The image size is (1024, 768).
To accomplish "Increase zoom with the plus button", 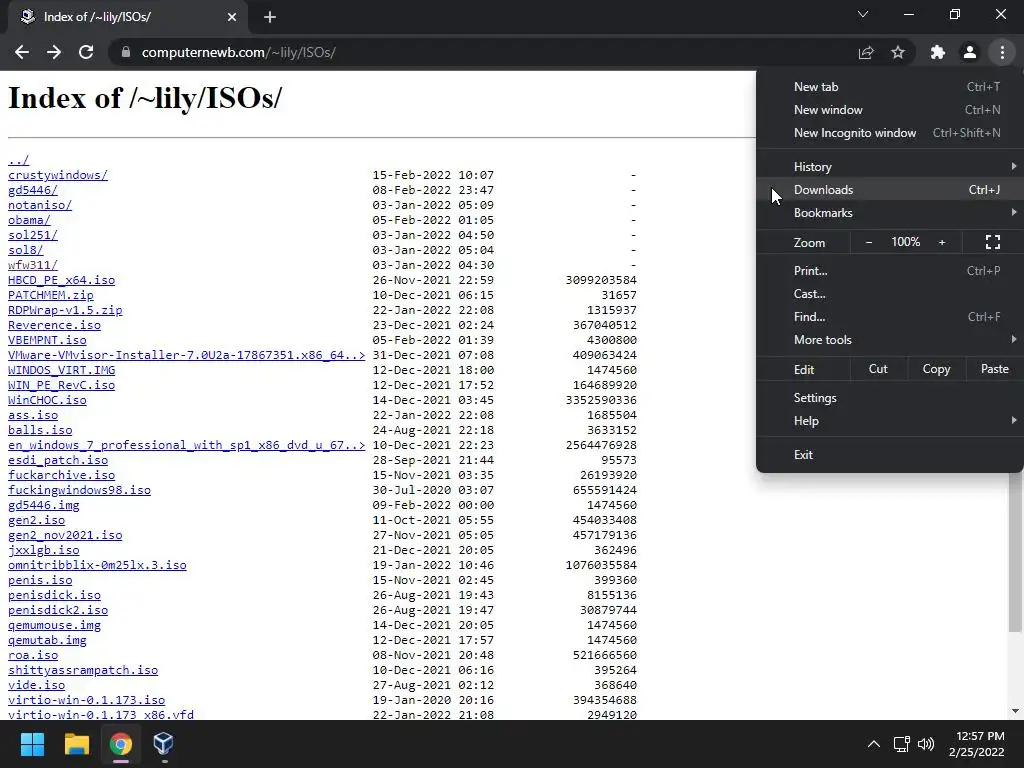I will (942, 242).
